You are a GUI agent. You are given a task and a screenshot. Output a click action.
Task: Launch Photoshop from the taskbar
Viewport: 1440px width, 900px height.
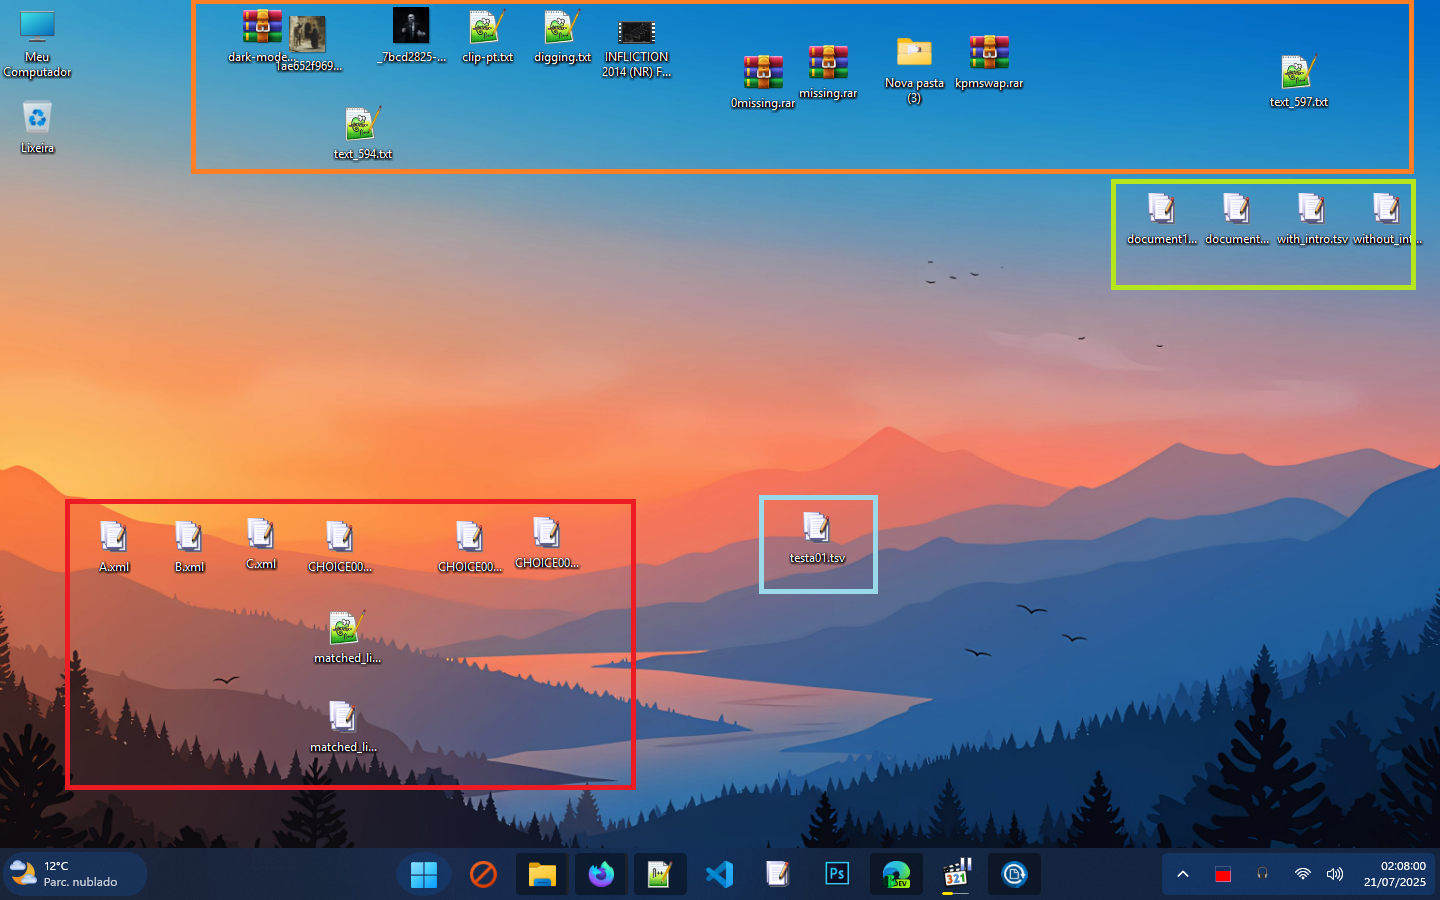click(837, 874)
